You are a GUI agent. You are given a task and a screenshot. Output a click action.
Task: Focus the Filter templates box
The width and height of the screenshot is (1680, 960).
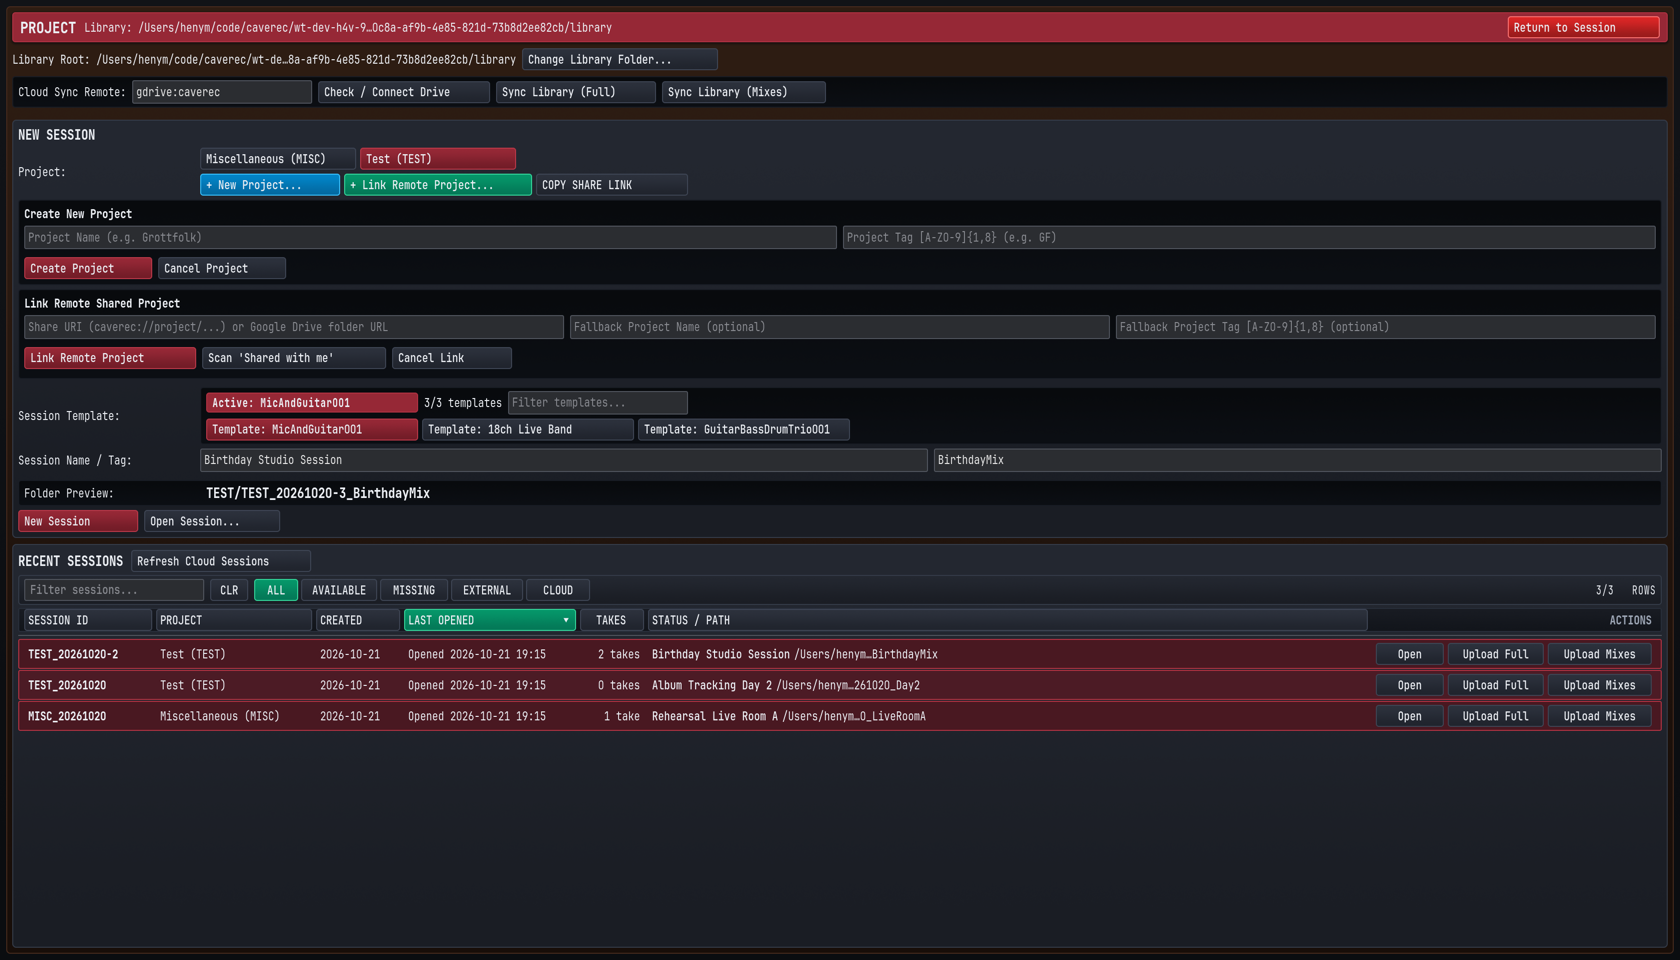pos(597,403)
